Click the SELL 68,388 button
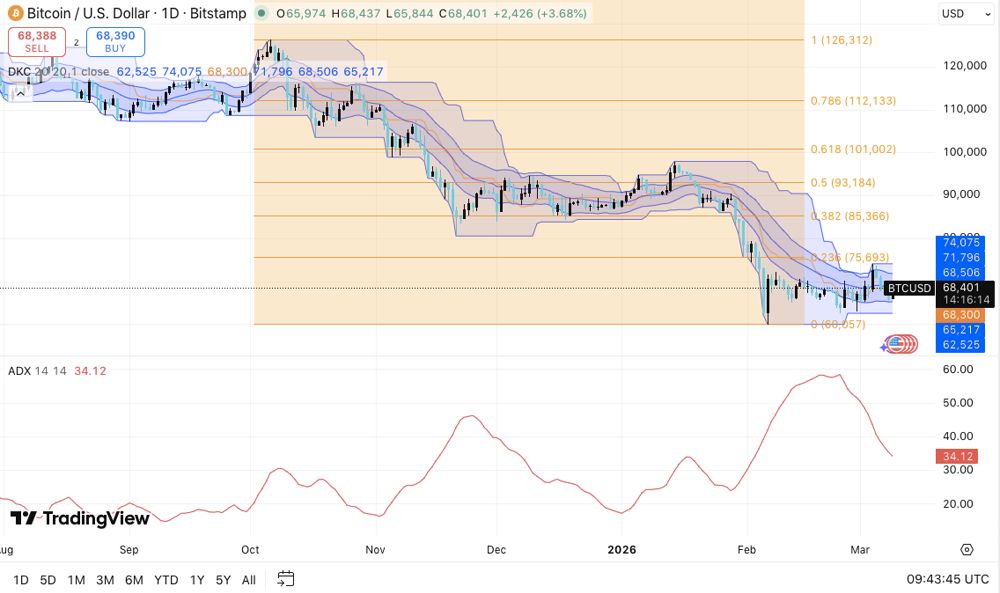 (35, 41)
